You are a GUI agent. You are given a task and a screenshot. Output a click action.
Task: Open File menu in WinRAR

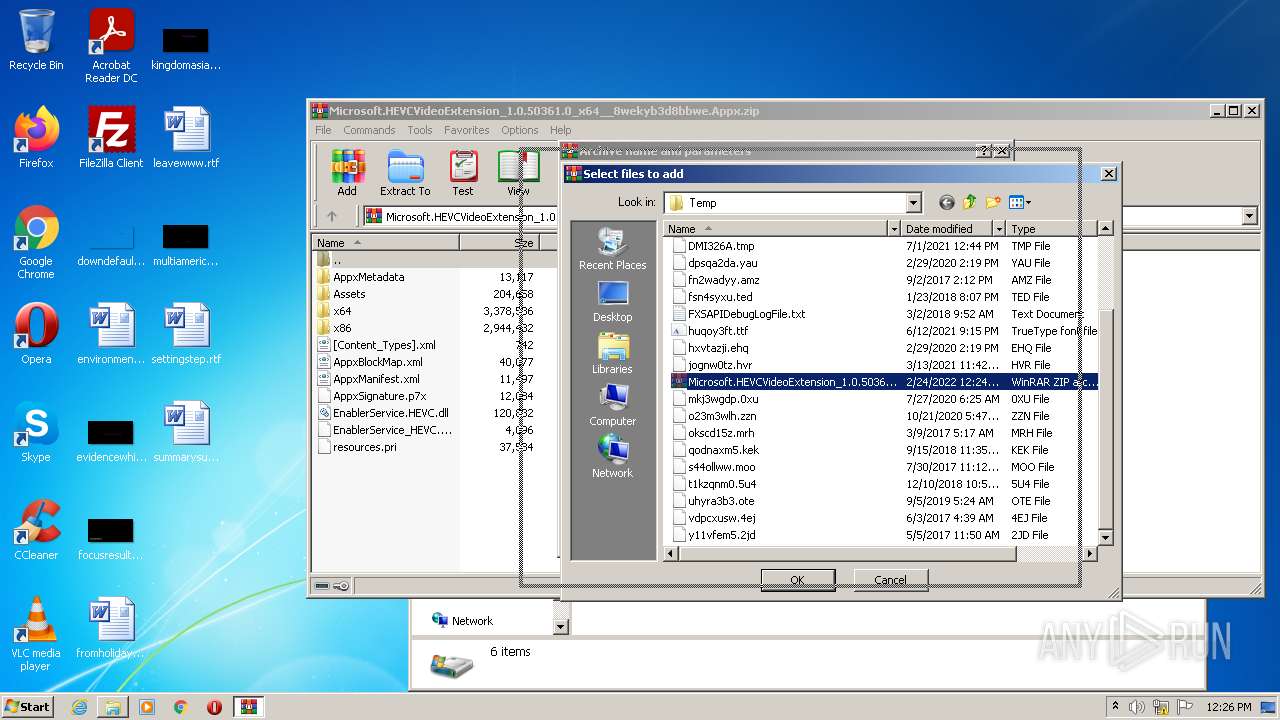click(323, 130)
